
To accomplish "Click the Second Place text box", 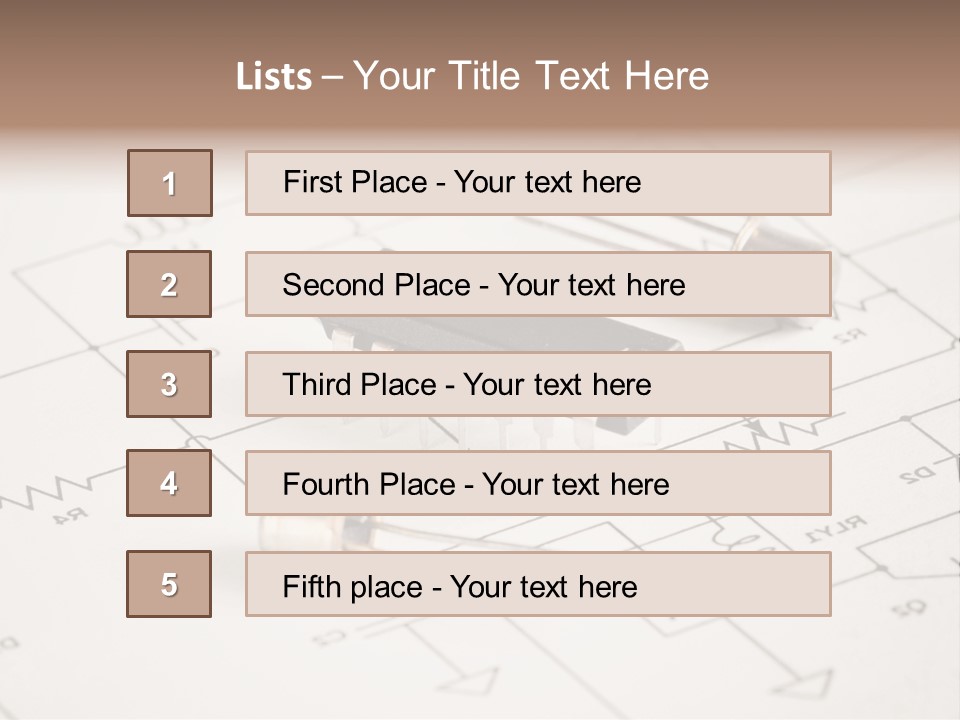I will point(538,284).
